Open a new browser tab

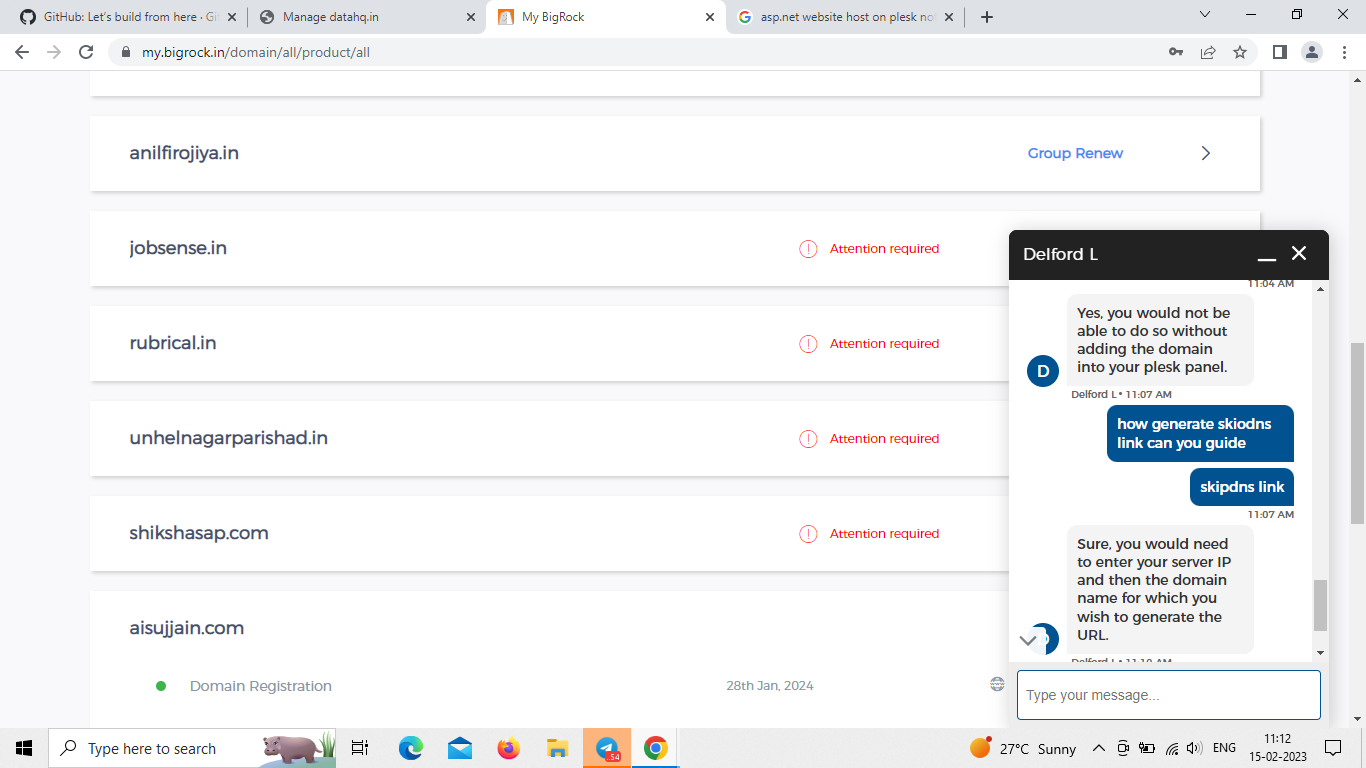pos(987,17)
